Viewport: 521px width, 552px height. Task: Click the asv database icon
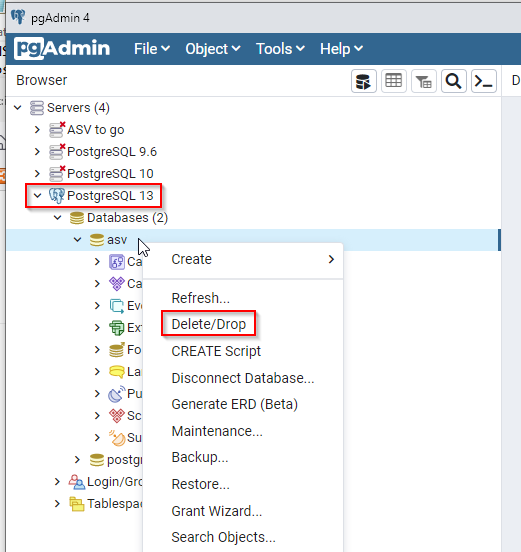click(x=97, y=240)
